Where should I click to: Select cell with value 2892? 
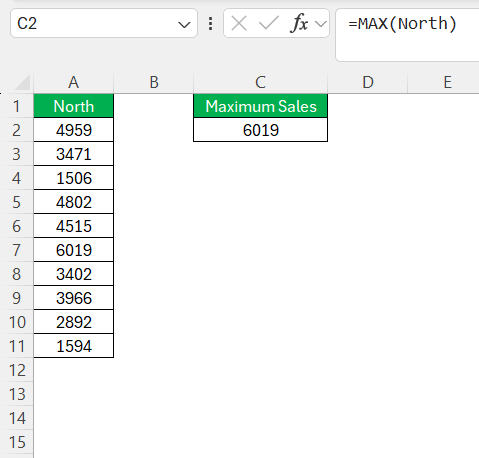point(74,322)
